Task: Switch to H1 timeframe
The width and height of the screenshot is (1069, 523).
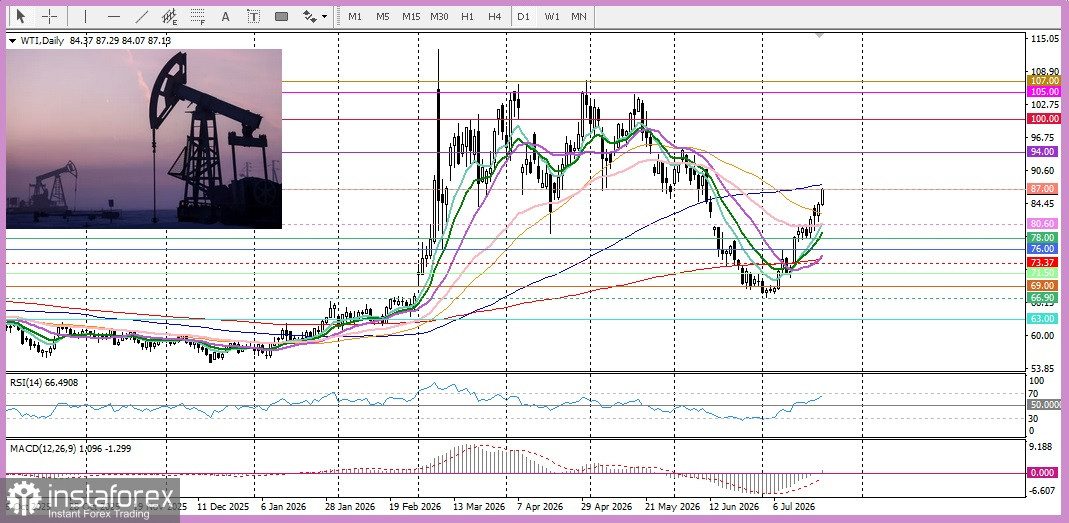Action: pos(467,16)
